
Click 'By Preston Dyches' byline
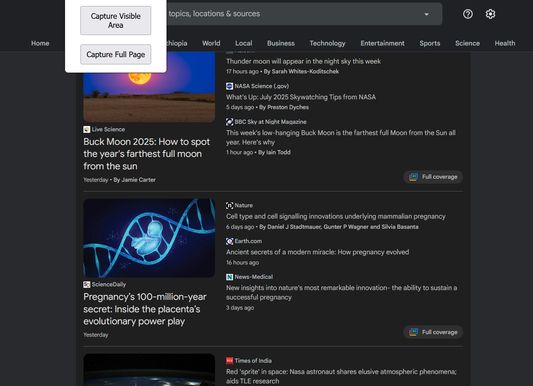284,107
